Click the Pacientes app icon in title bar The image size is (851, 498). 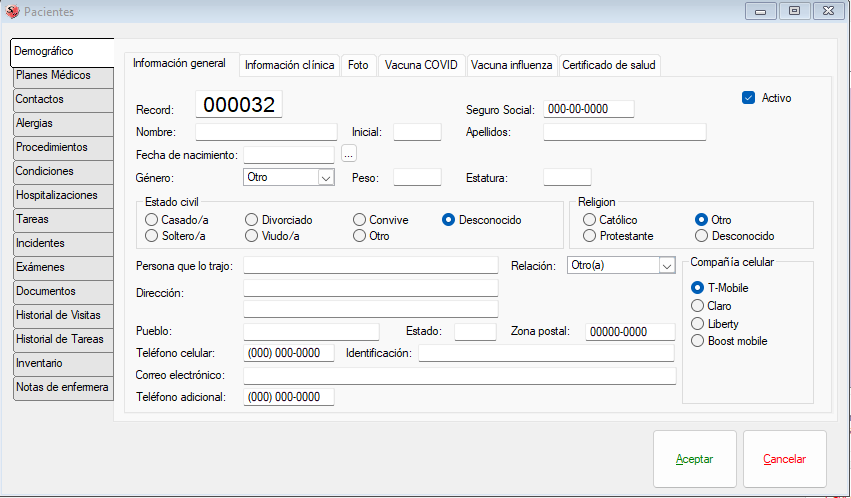point(12,11)
